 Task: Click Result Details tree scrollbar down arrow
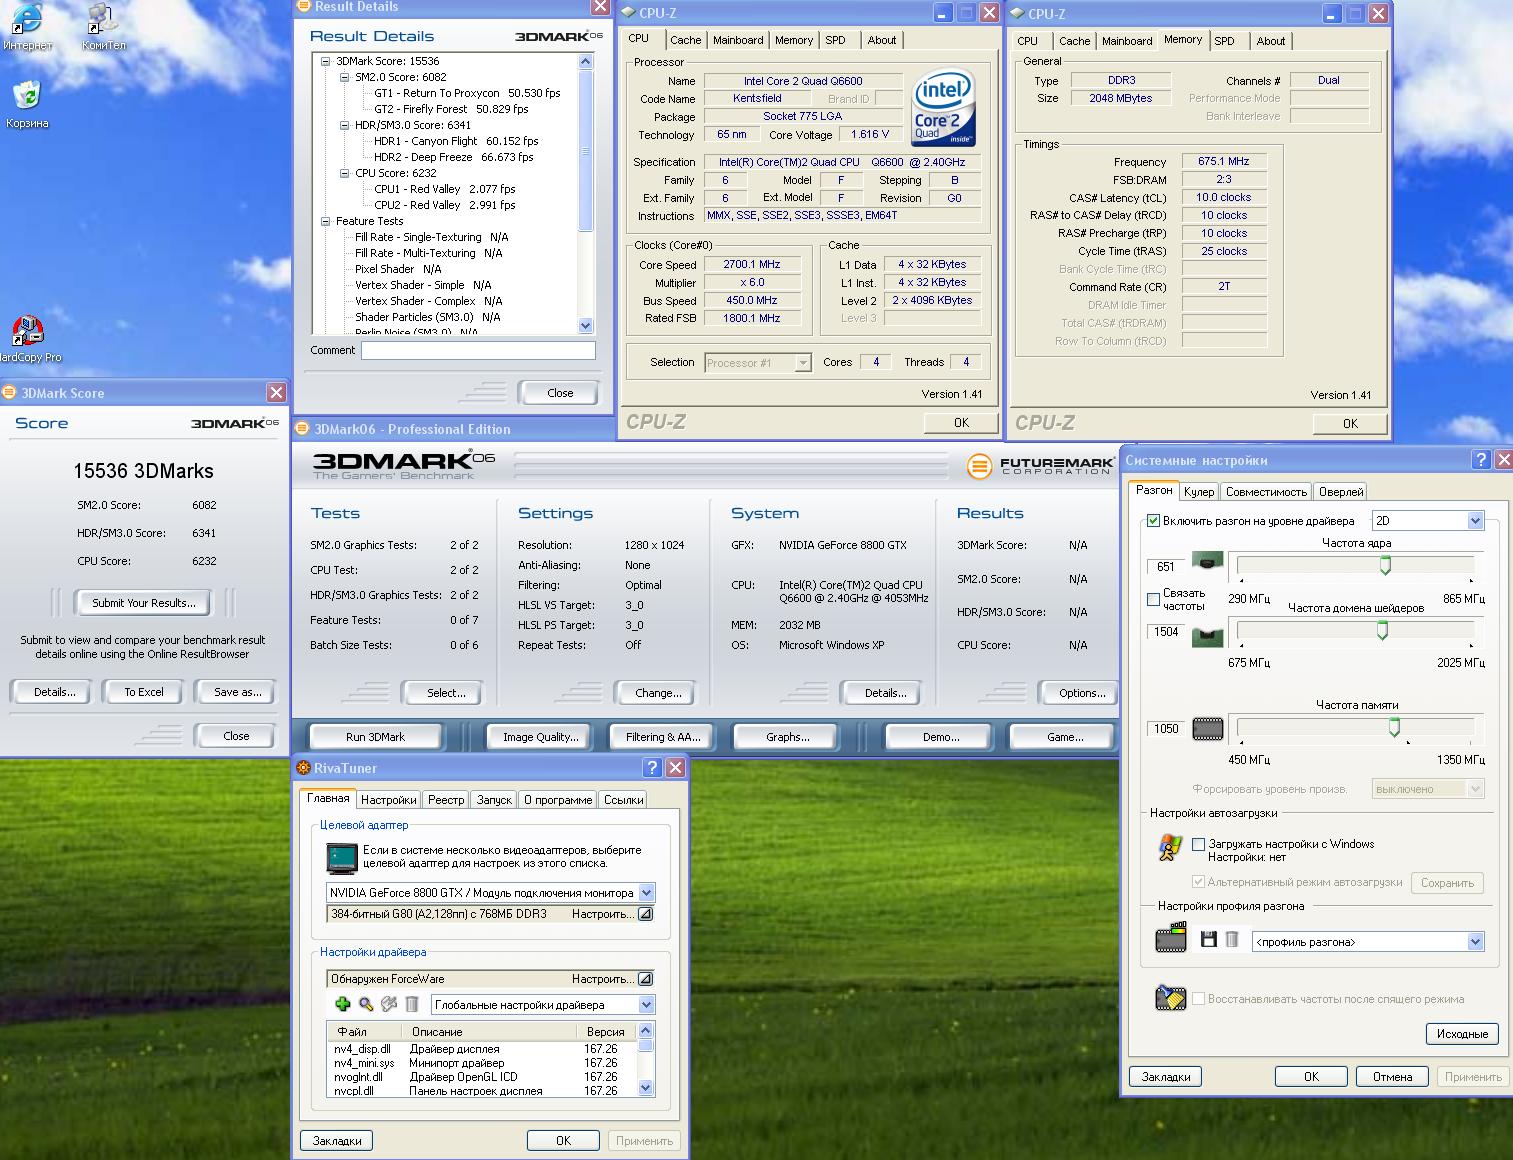[586, 325]
